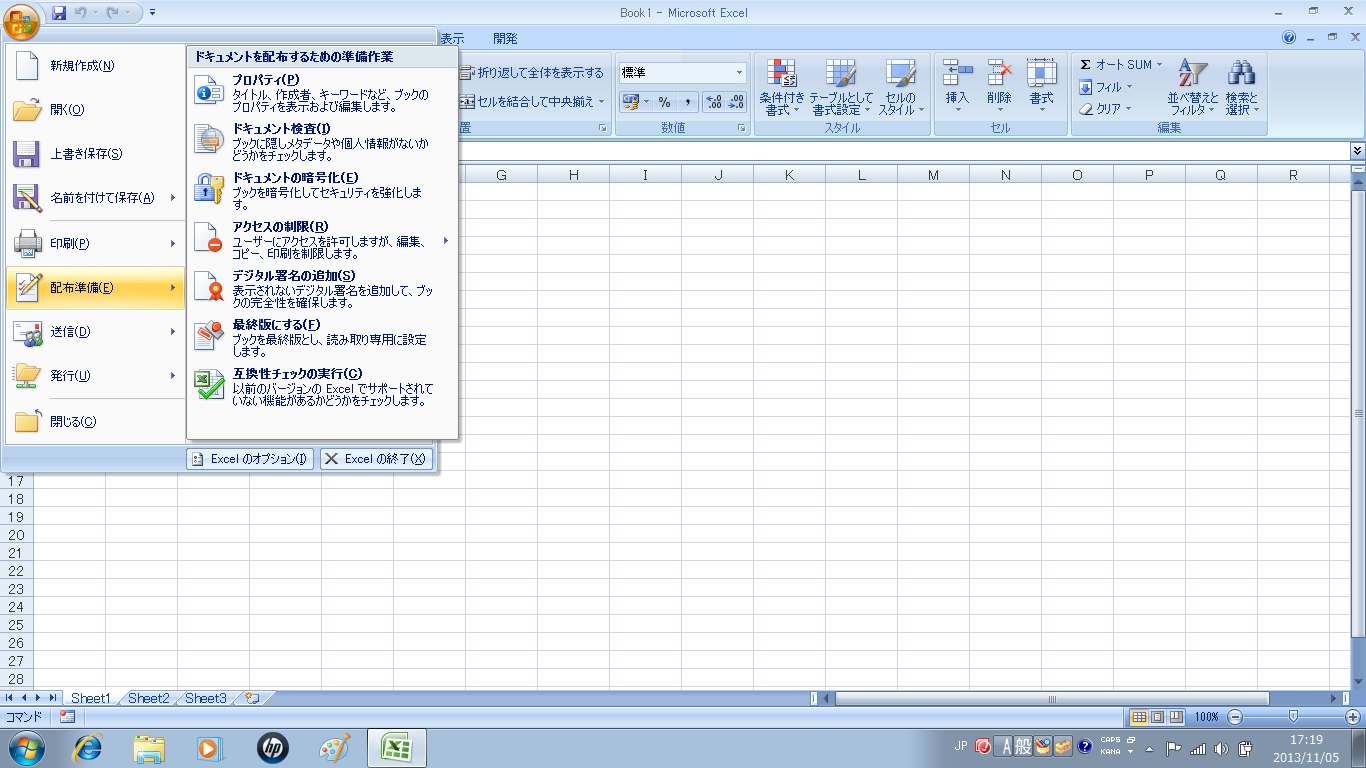Click the Office button orb
The image size is (1366, 768).
21,18
